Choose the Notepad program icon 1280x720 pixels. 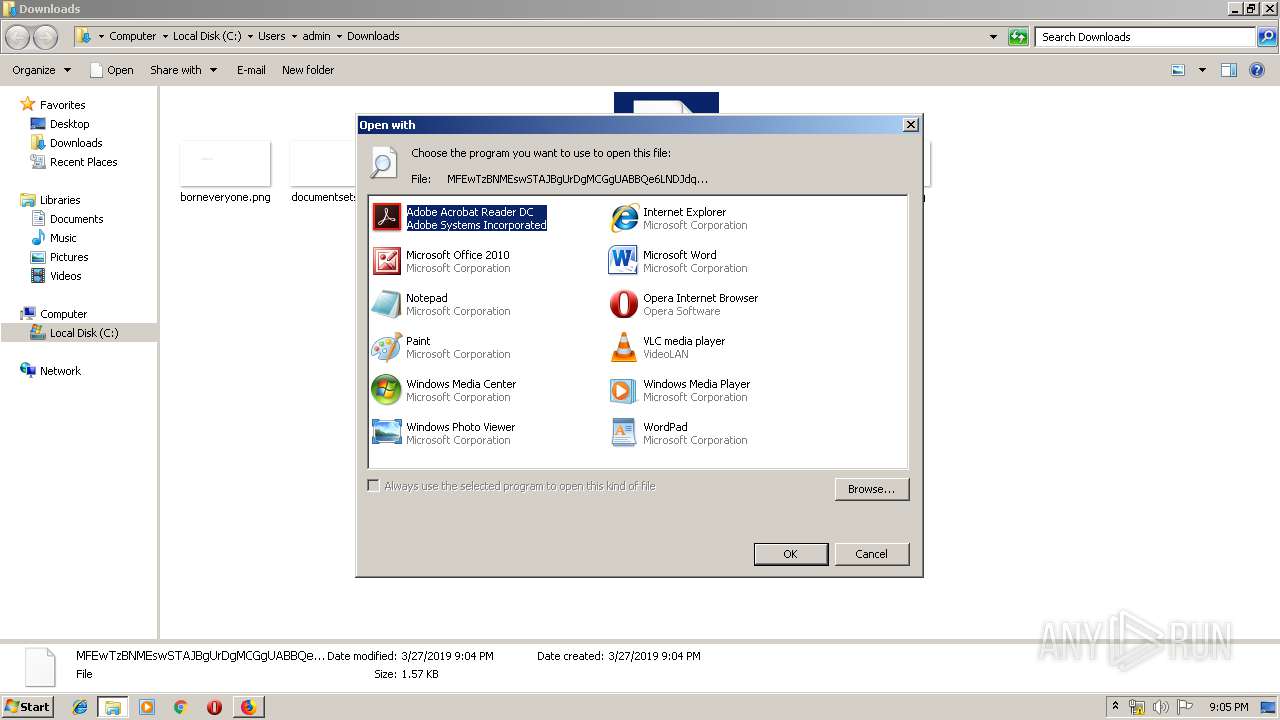[387, 303]
